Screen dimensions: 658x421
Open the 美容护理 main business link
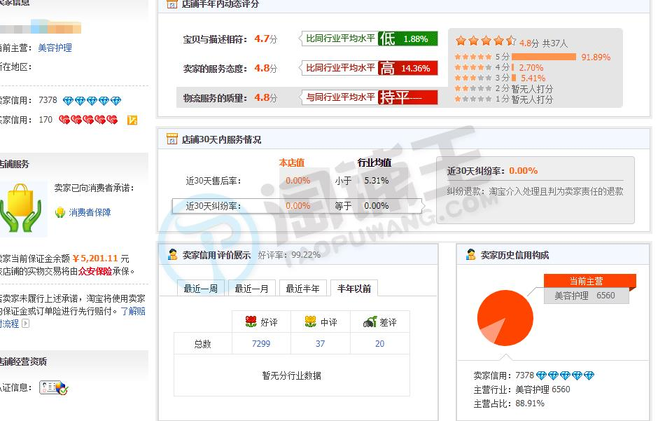(54, 47)
